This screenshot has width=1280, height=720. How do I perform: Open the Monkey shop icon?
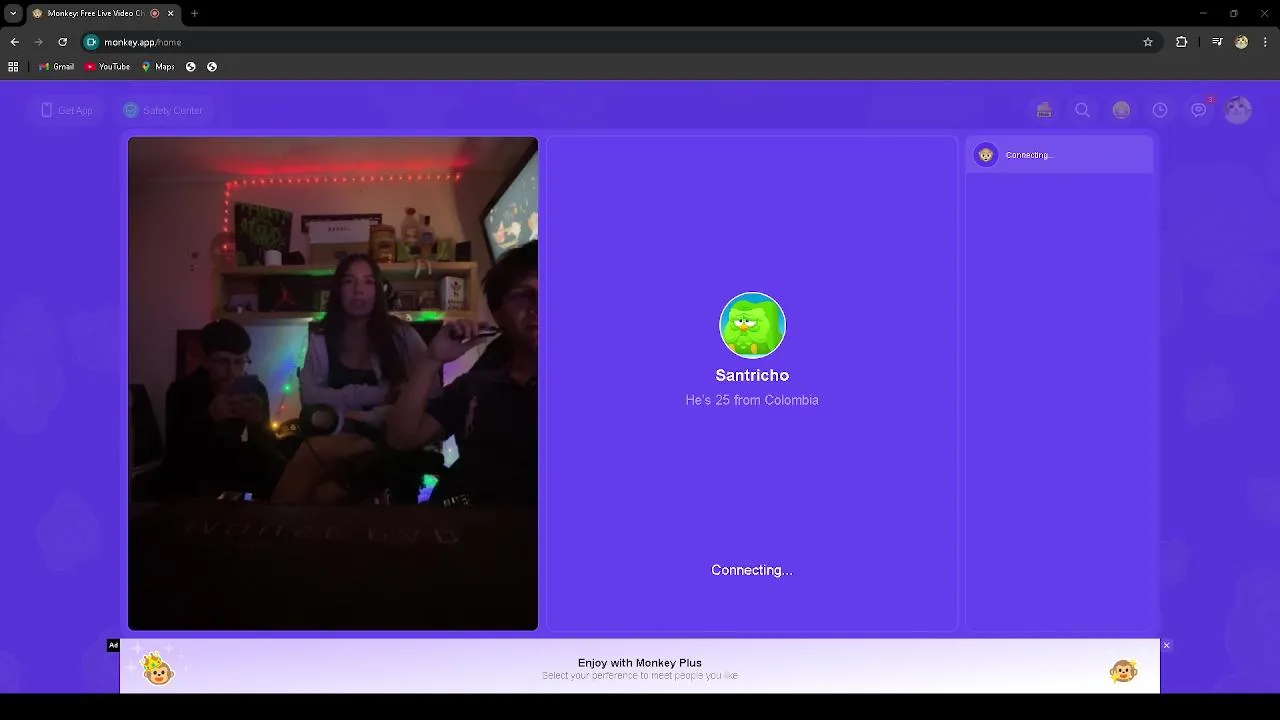click(1044, 110)
